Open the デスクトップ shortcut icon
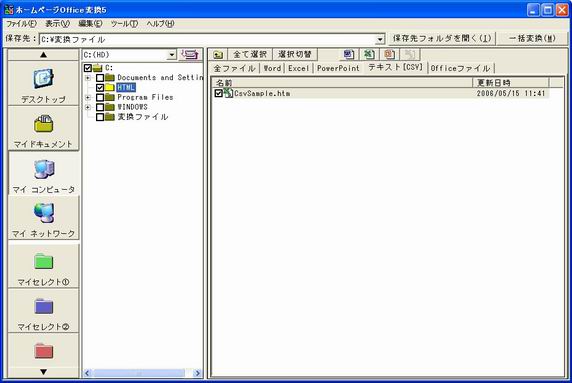 pyautogui.click(x=43, y=78)
